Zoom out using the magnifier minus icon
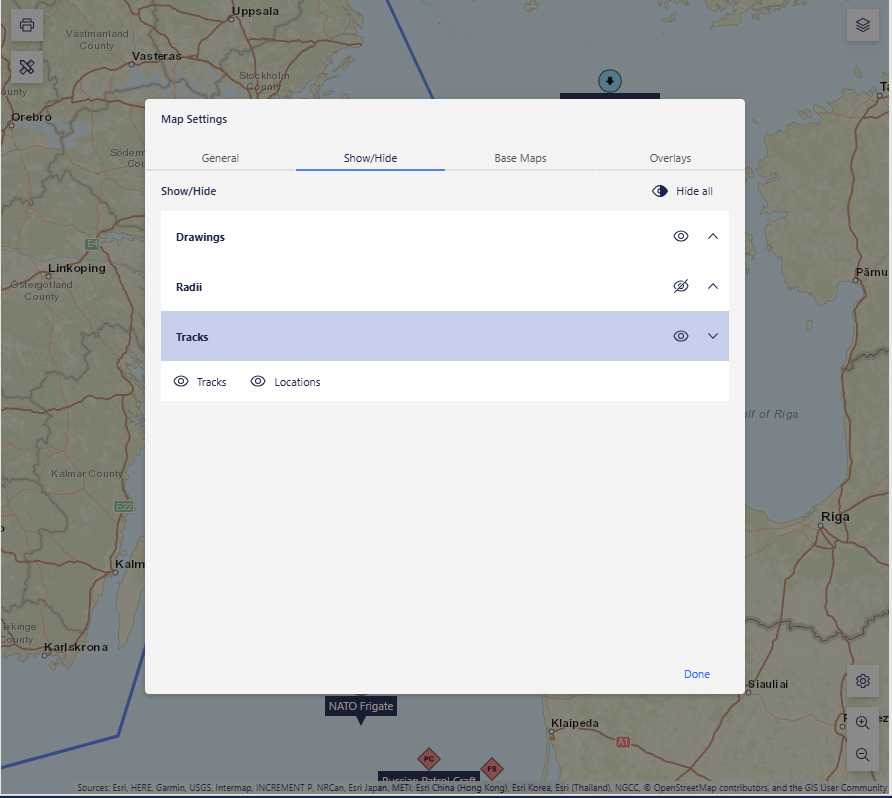The width and height of the screenshot is (892, 798). pyautogui.click(x=862, y=755)
